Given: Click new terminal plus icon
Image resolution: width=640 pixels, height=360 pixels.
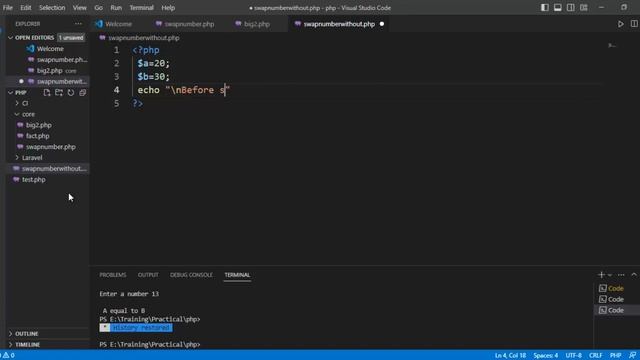Looking at the screenshot, I should click(x=601, y=275).
